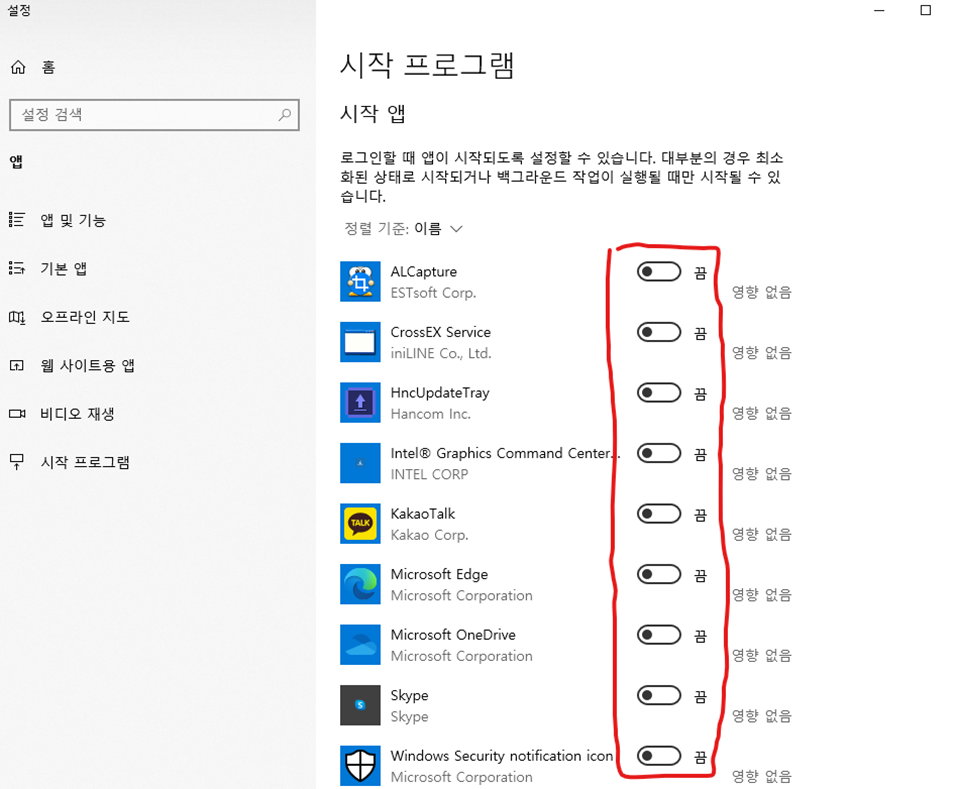Open 웹 사이트용 앱 settings page

87,365
